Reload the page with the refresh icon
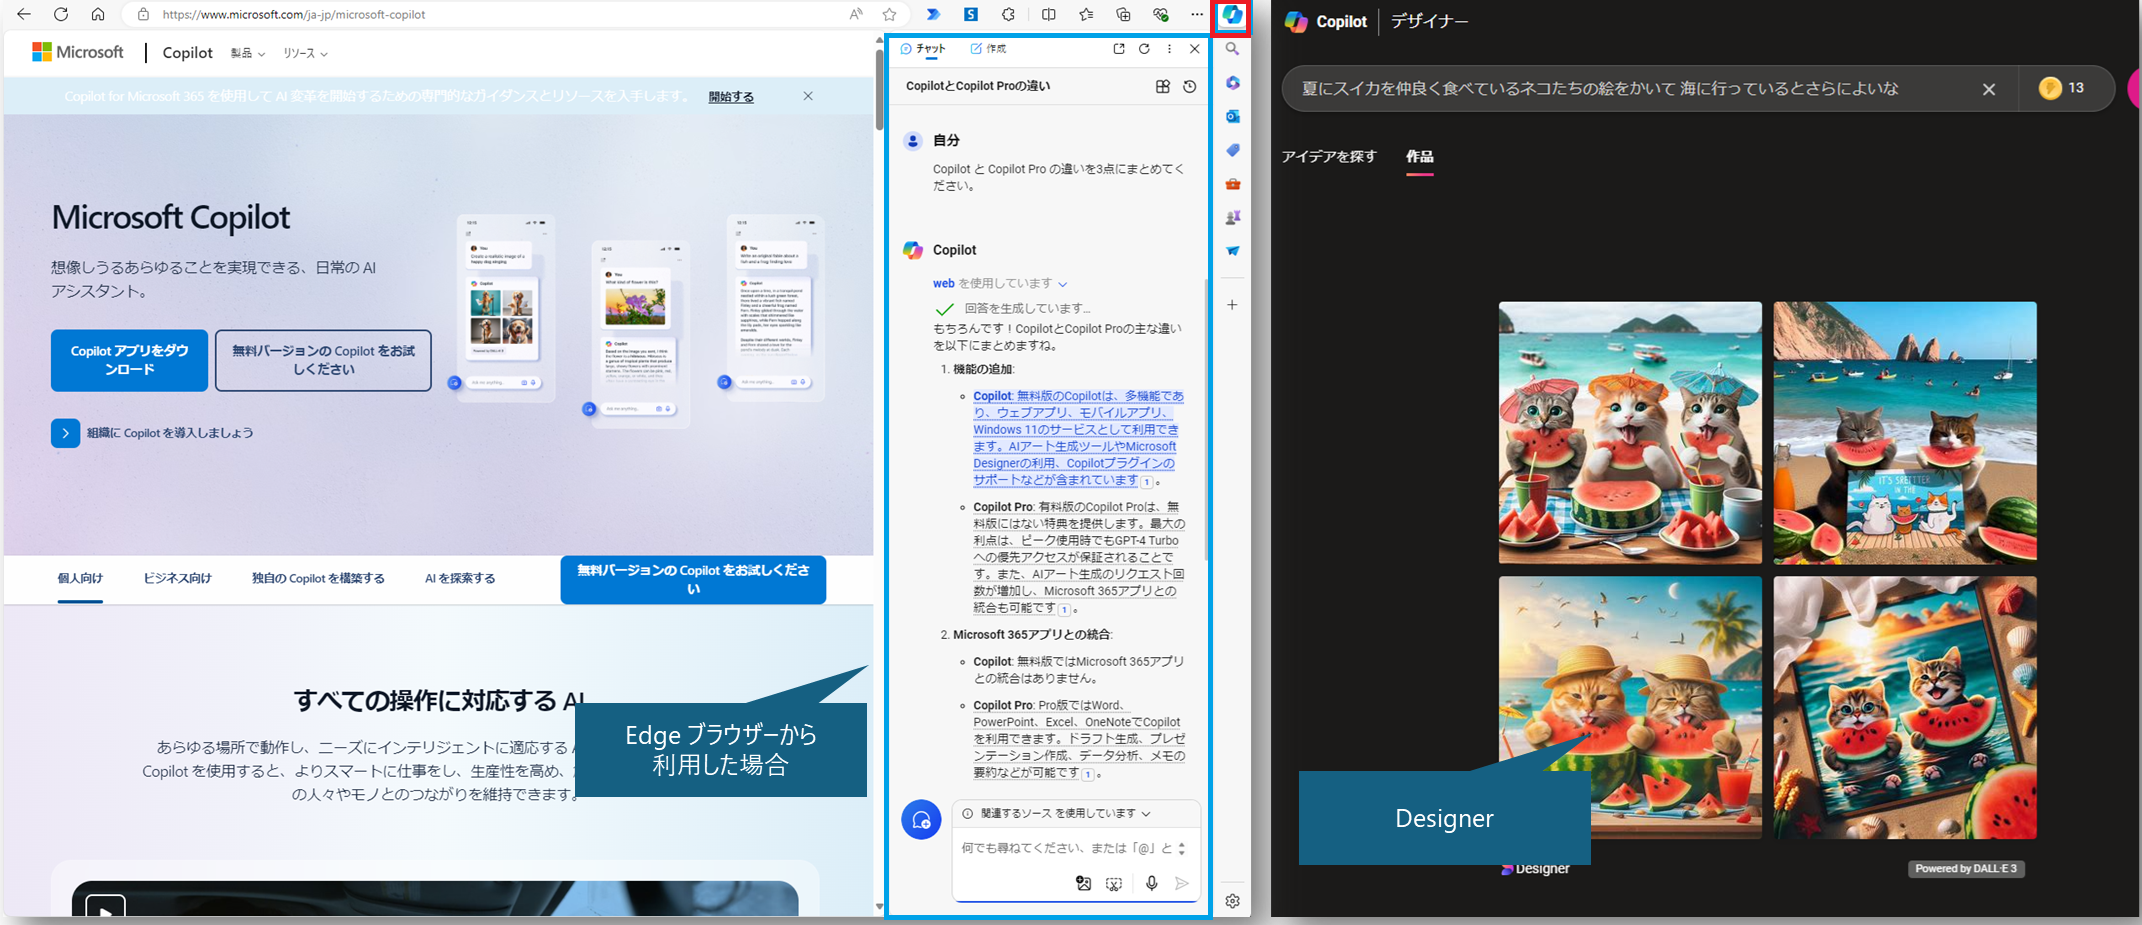This screenshot has width=2142, height=925. point(61,14)
